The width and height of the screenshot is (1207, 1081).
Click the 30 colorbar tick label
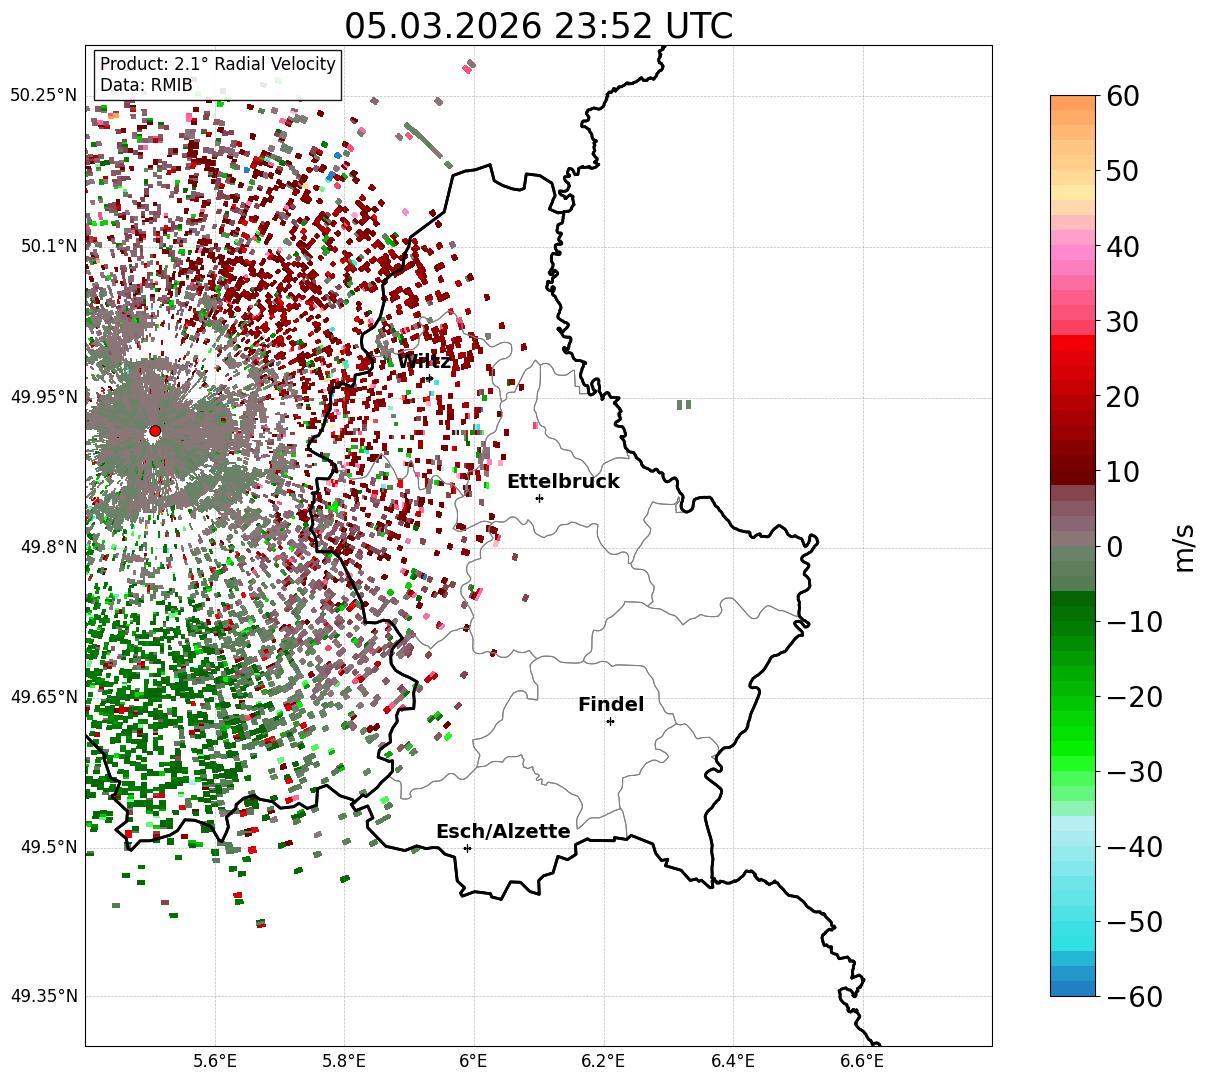tap(1122, 321)
